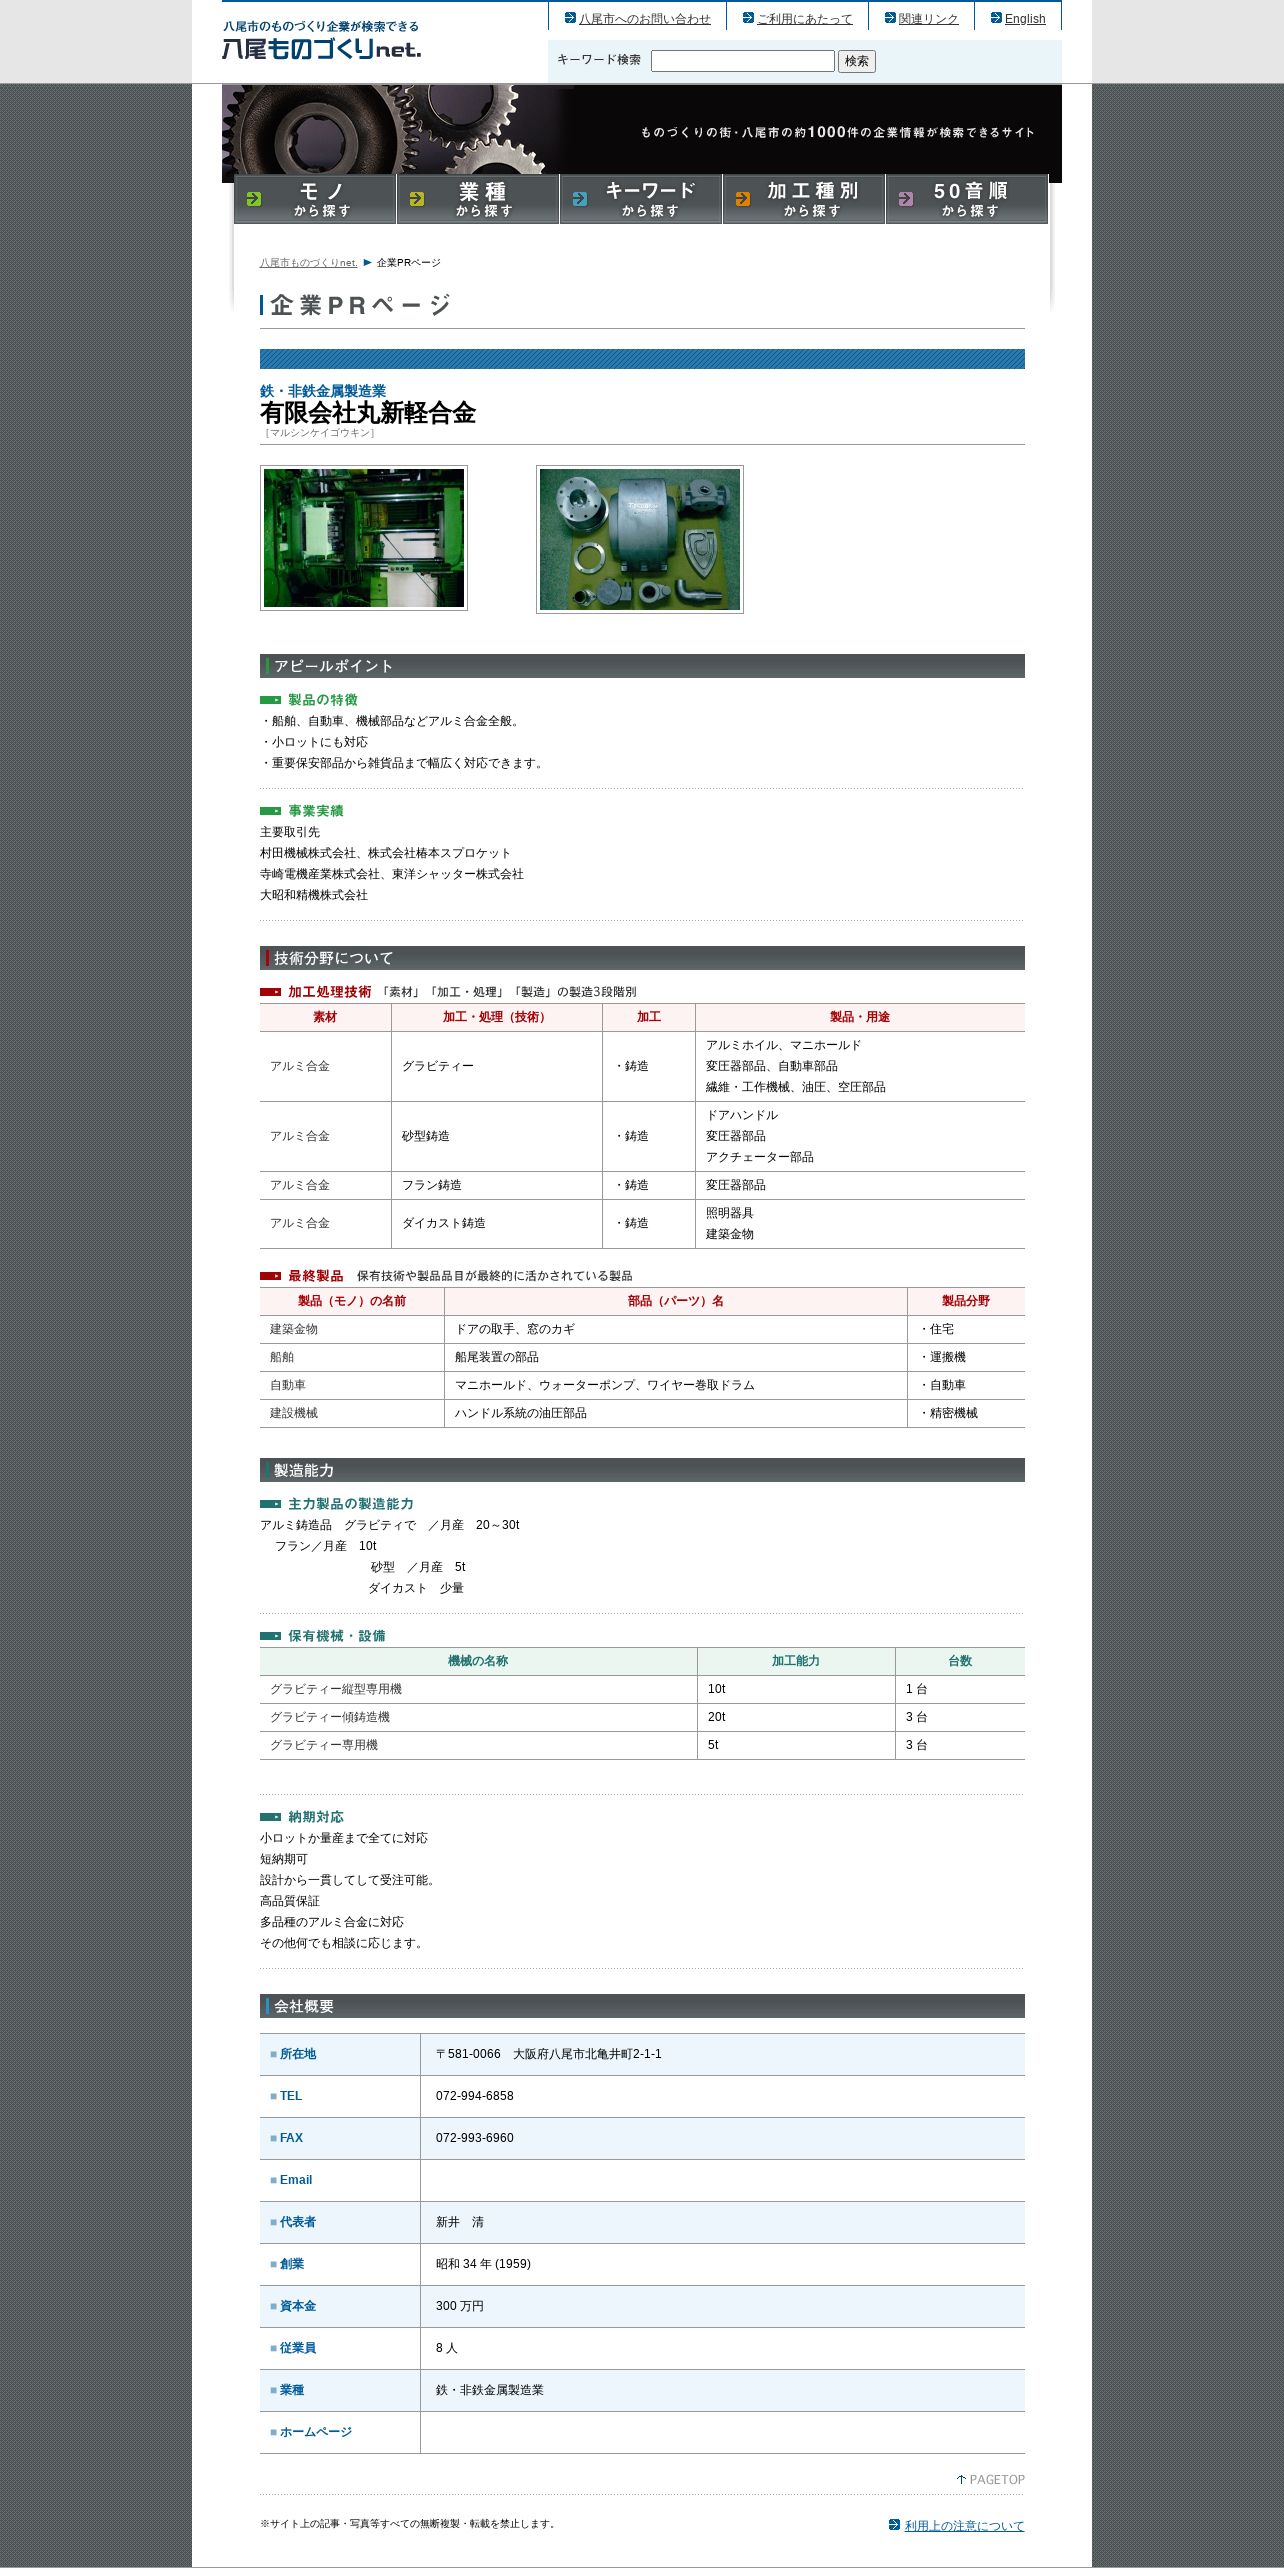Click blue arrow icon on キーワード tab
The width and height of the screenshot is (1284, 2568).
(x=580, y=199)
